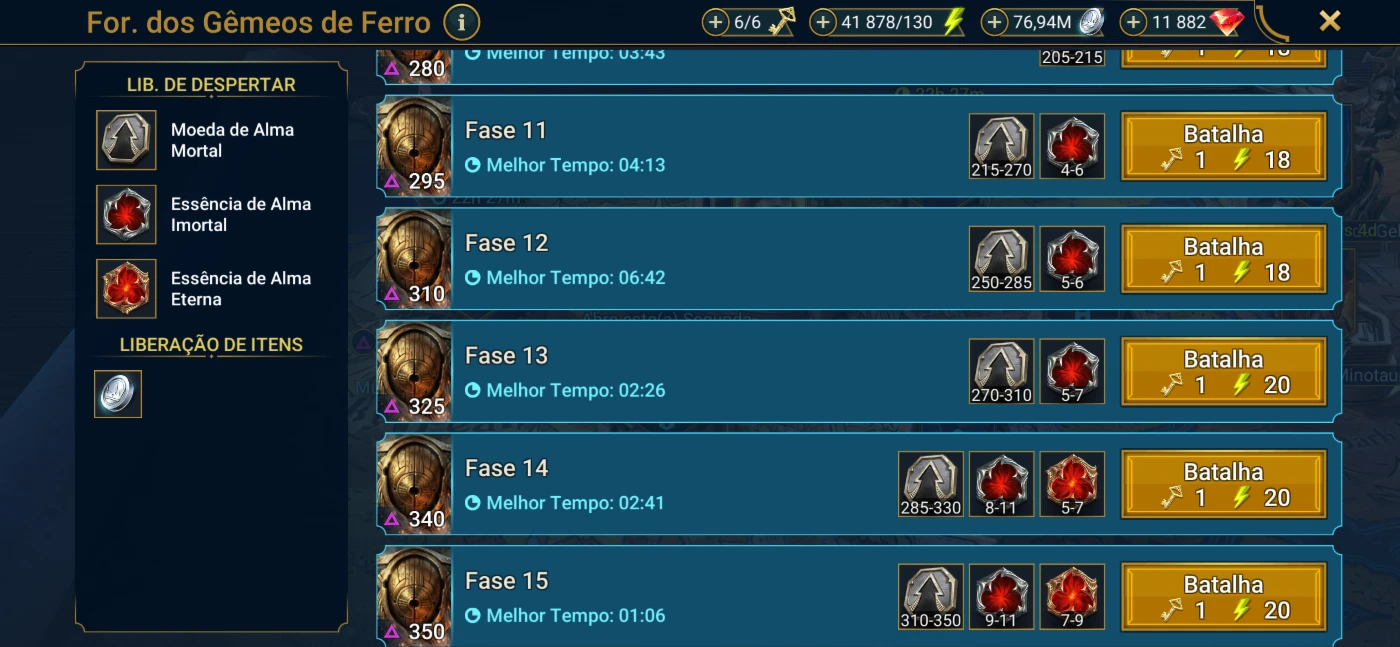
Task: Select Moeda de Alma Mortal icon in sidebar
Action: tap(126, 140)
